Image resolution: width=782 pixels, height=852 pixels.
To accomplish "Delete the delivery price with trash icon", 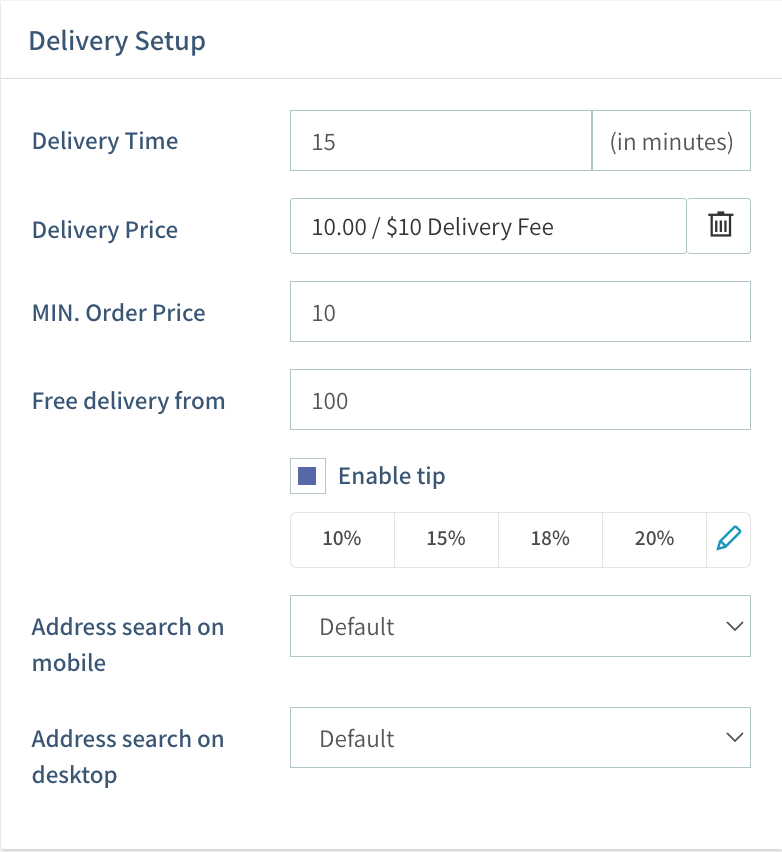I will coord(720,226).
